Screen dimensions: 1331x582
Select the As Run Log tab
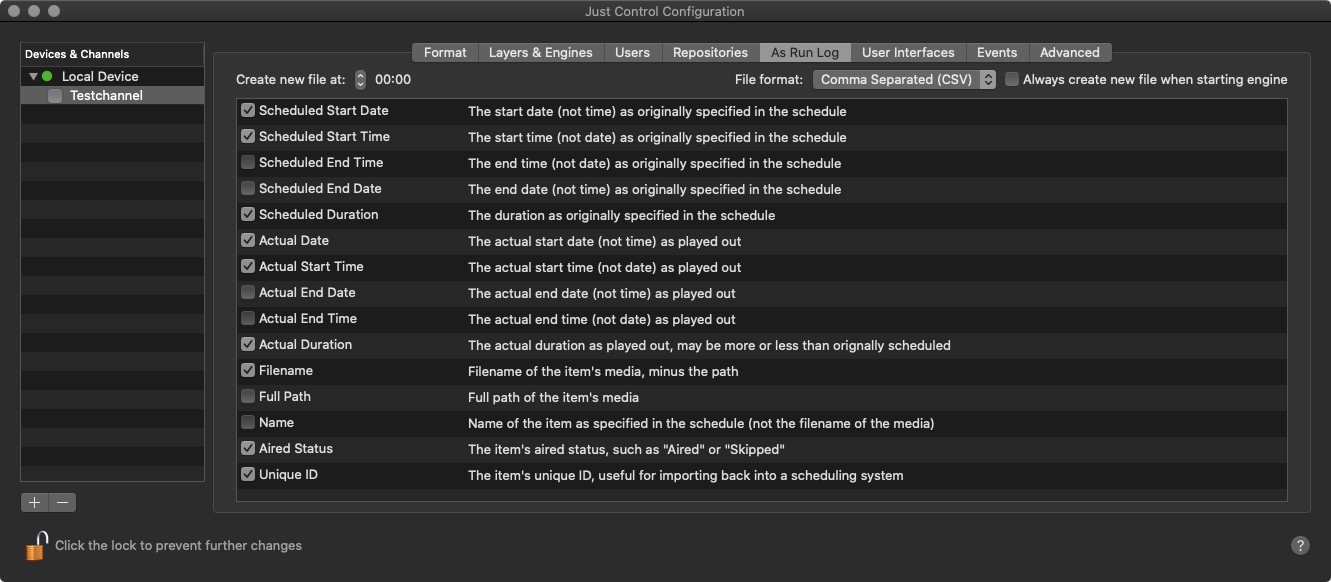pos(805,52)
